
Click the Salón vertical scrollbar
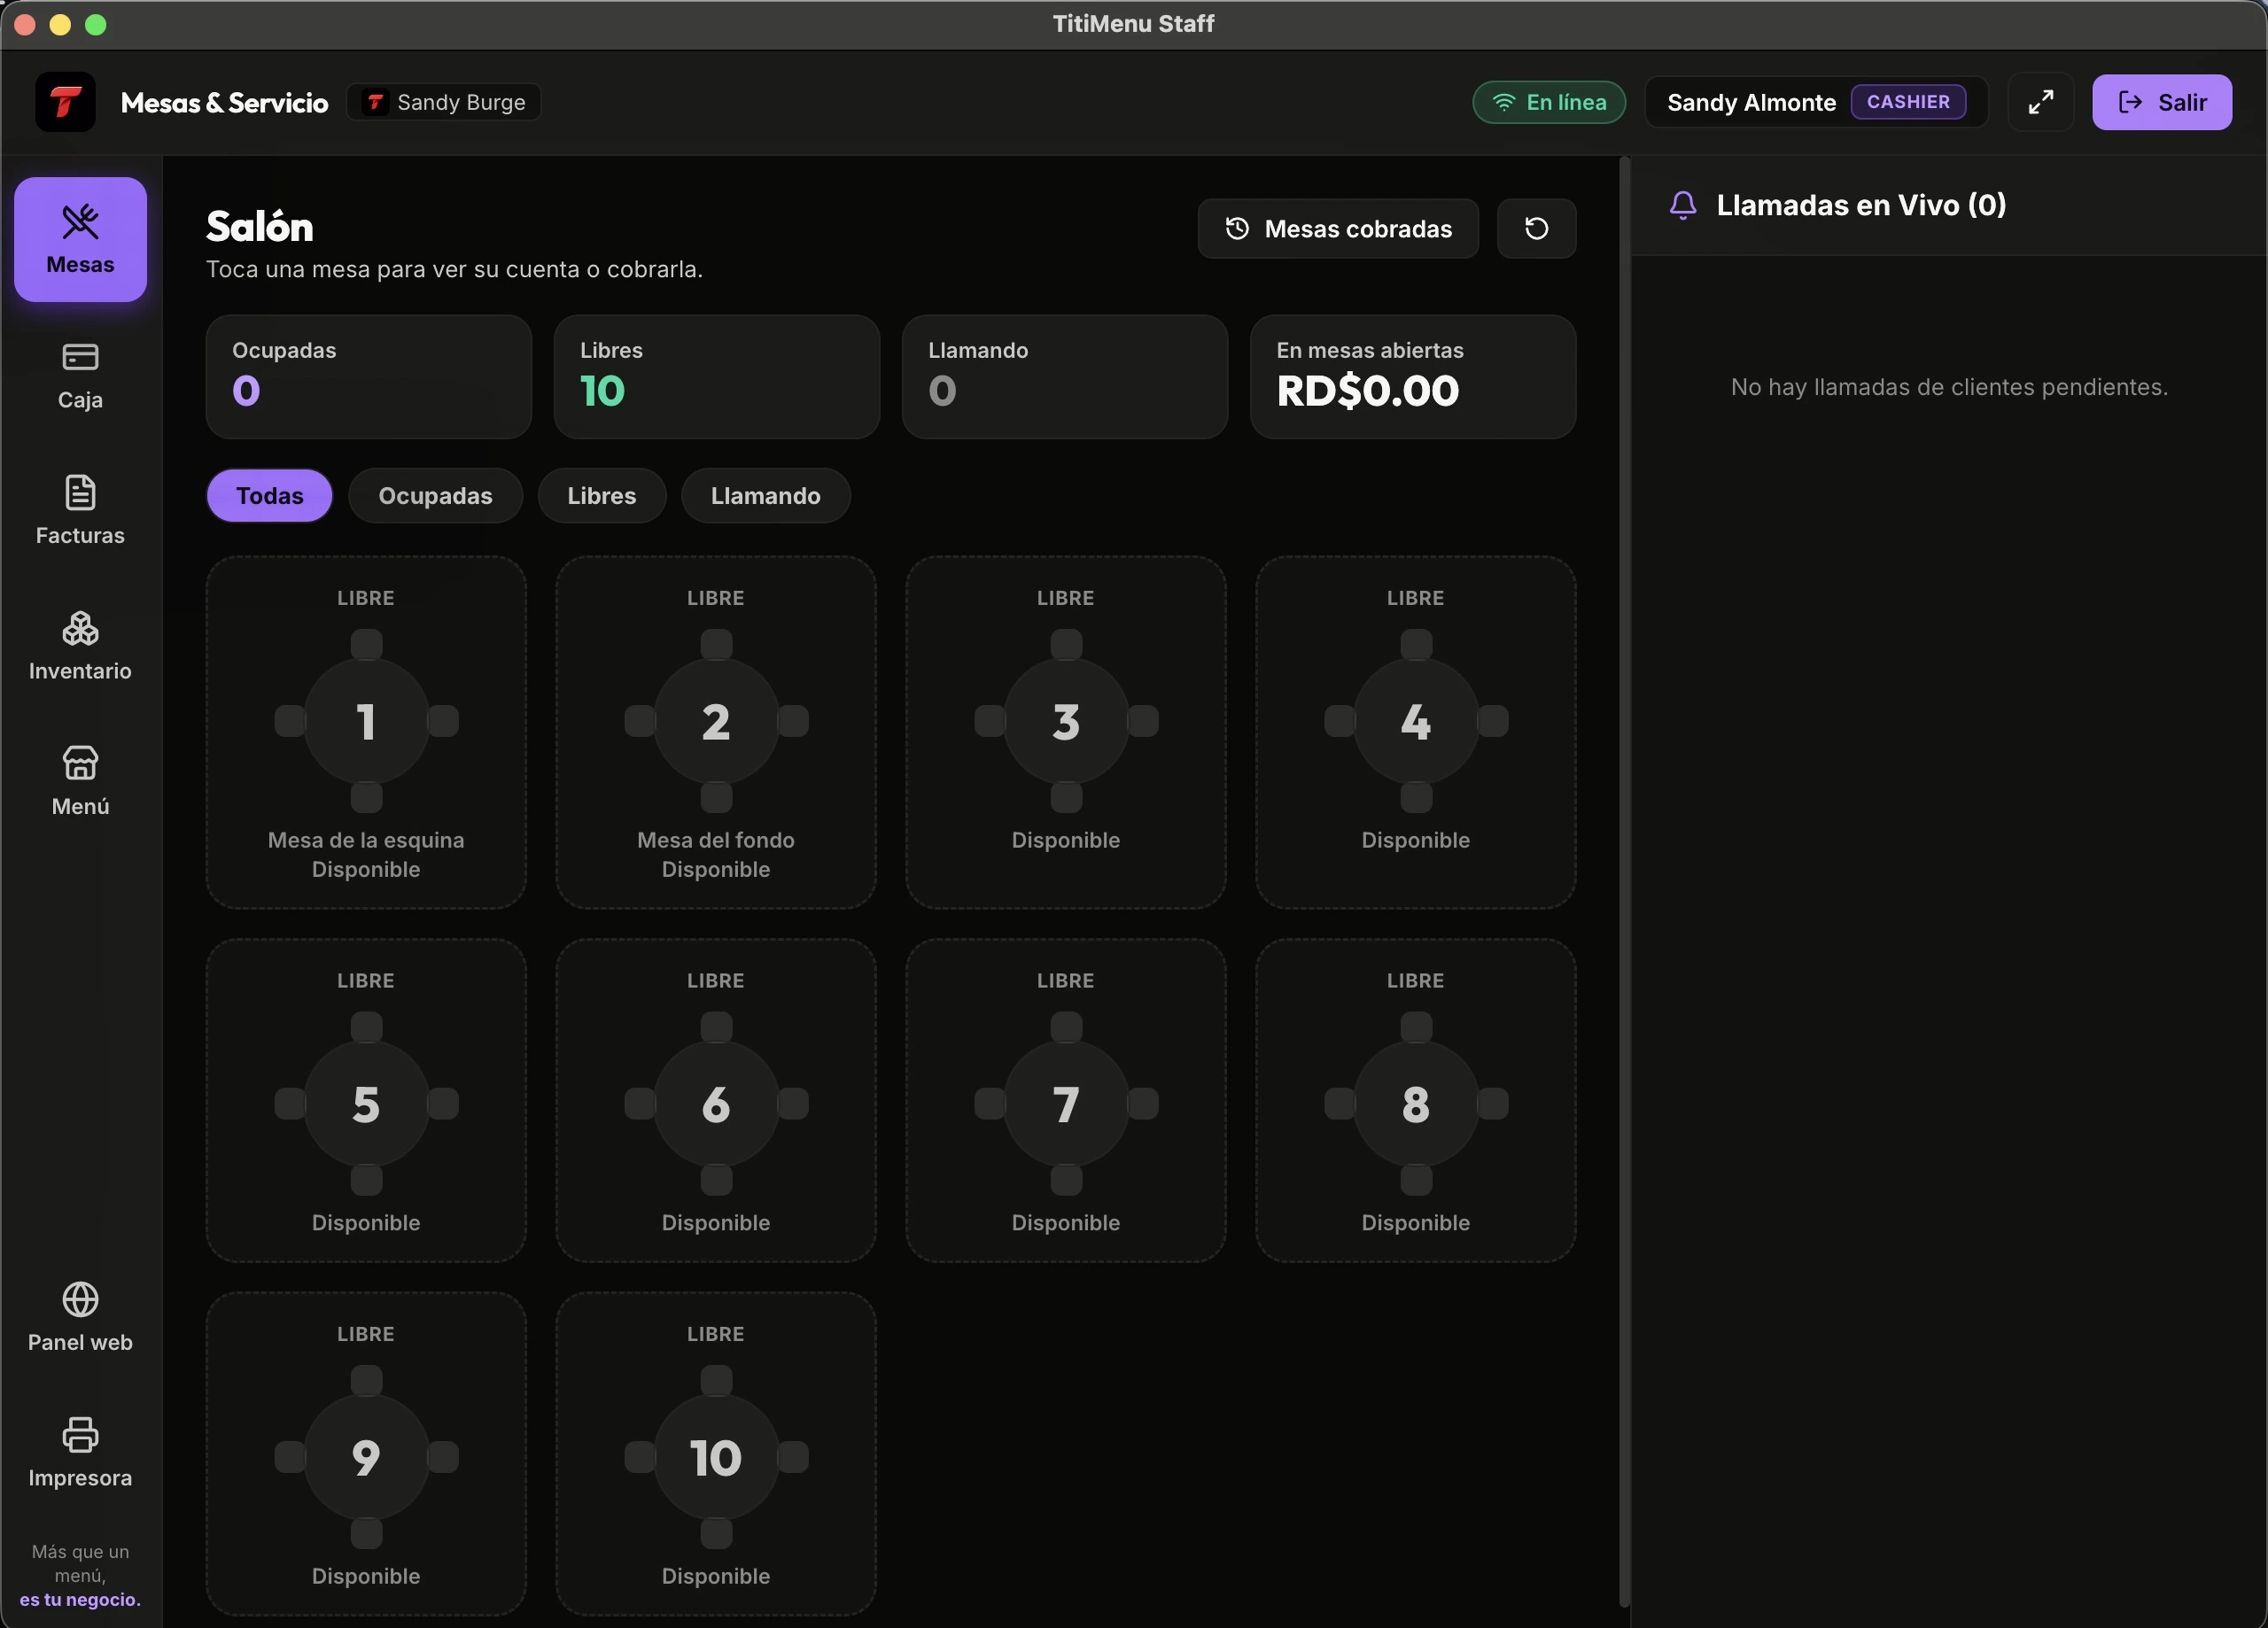pyautogui.click(x=1624, y=880)
